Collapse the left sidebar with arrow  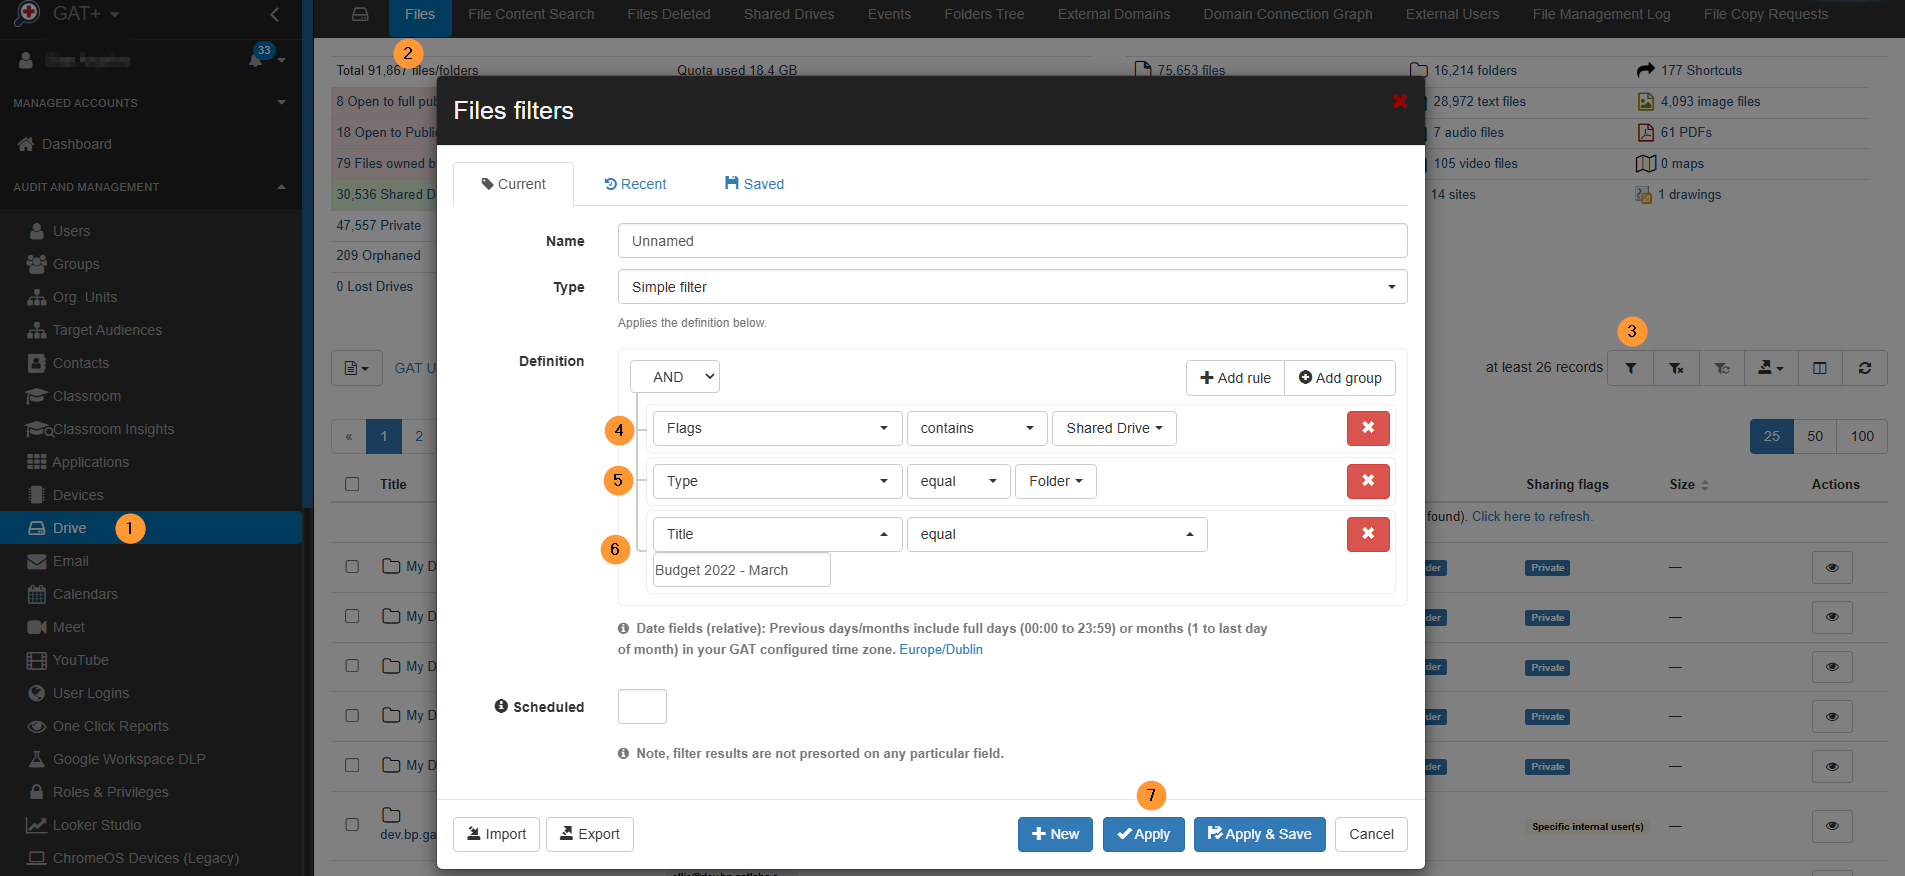[275, 14]
